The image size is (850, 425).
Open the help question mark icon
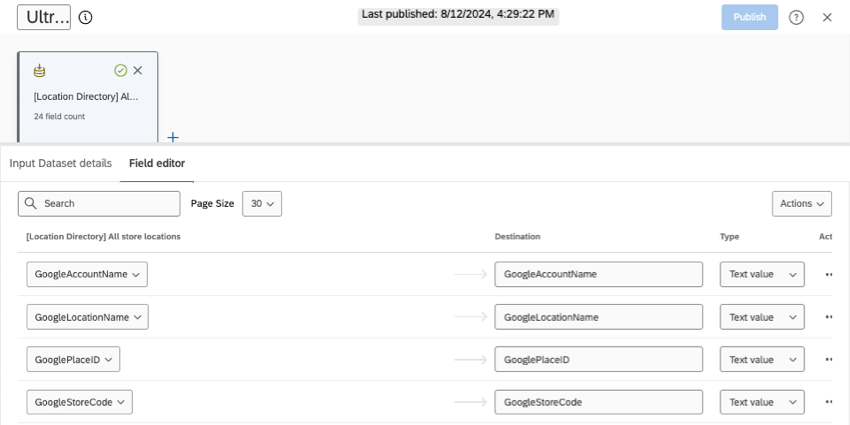coord(796,17)
